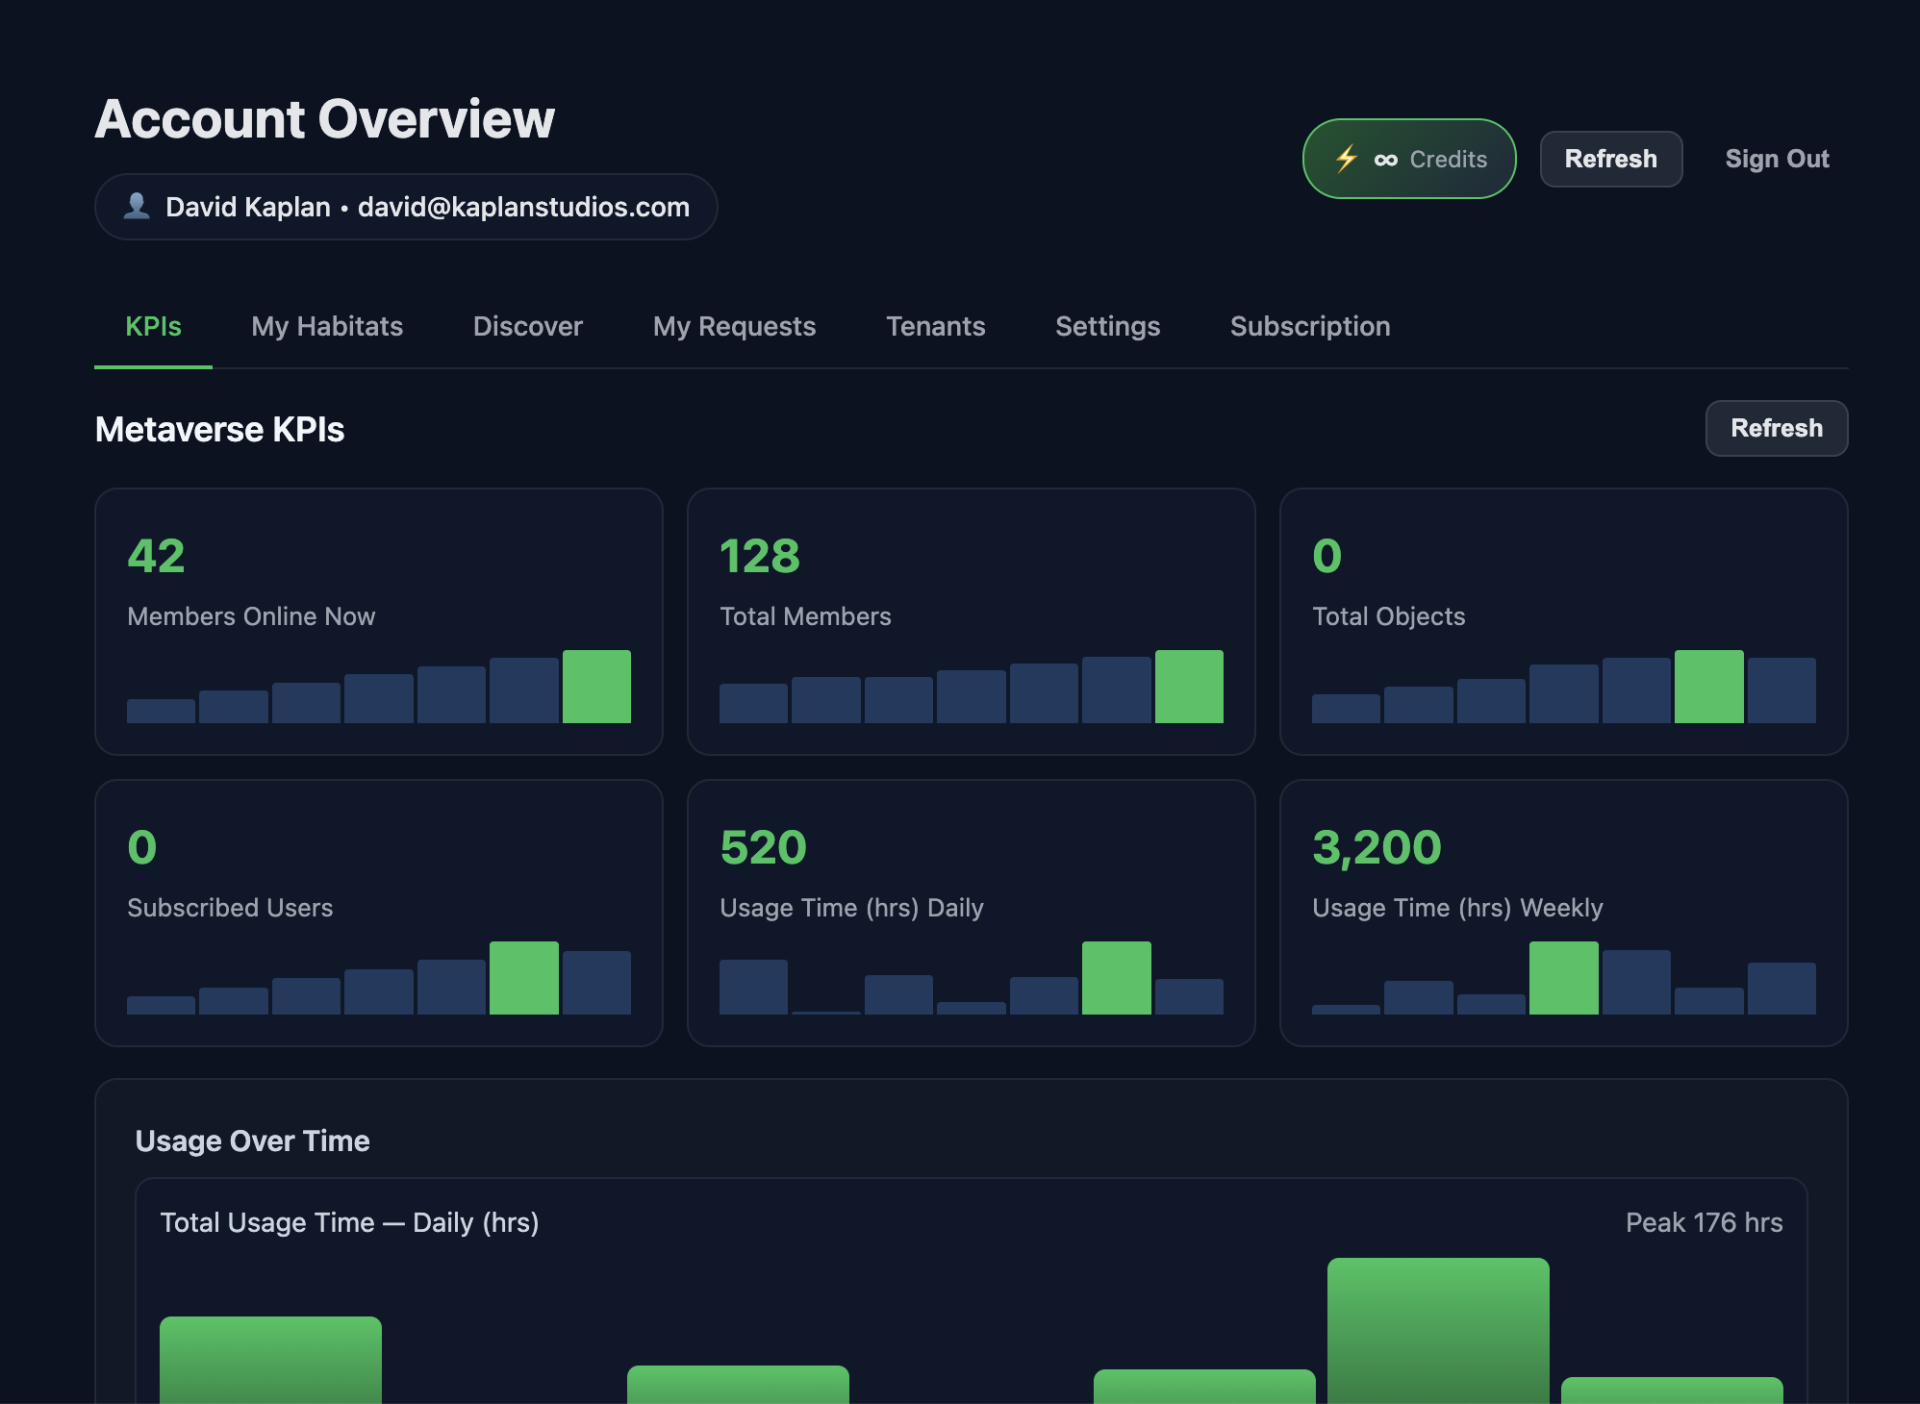This screenshot has width=1920, height=1404.
Task: Open the My Requests tab
Action: [x=734, y=327]
